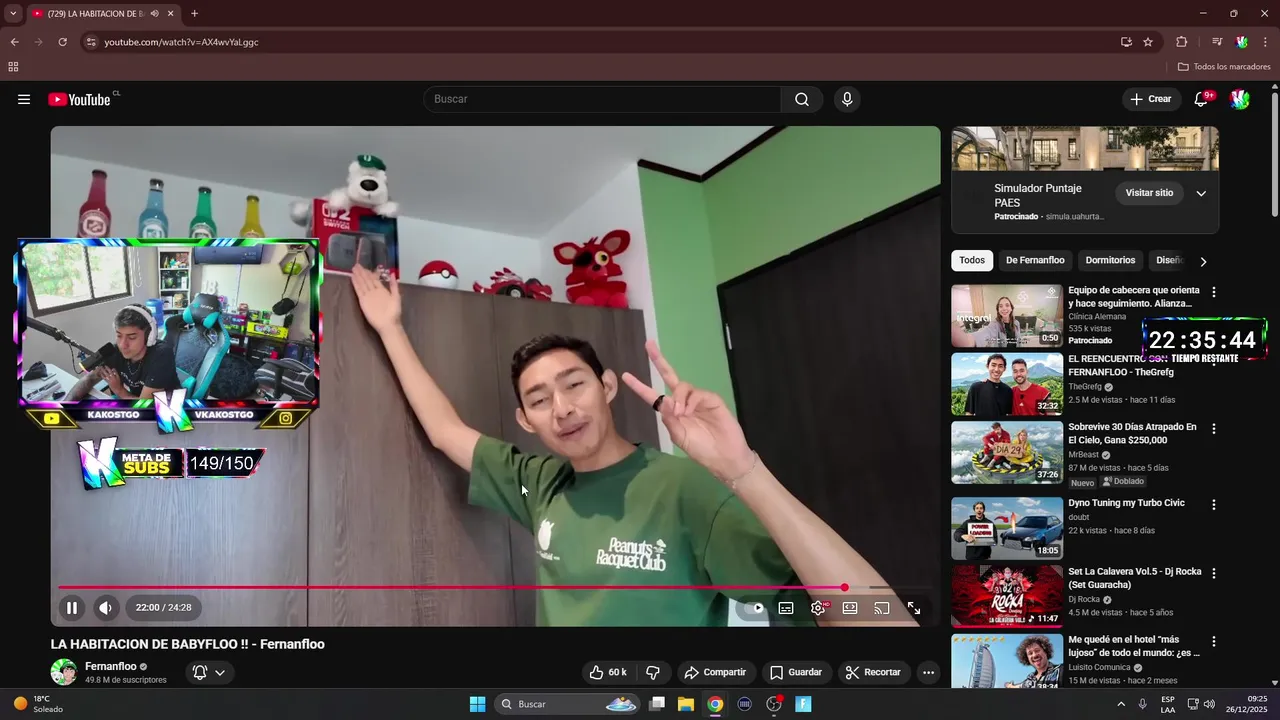1280x720 pixels.
Task: Dislike the video
Action: pyautogui.click(x=653, y=672)
